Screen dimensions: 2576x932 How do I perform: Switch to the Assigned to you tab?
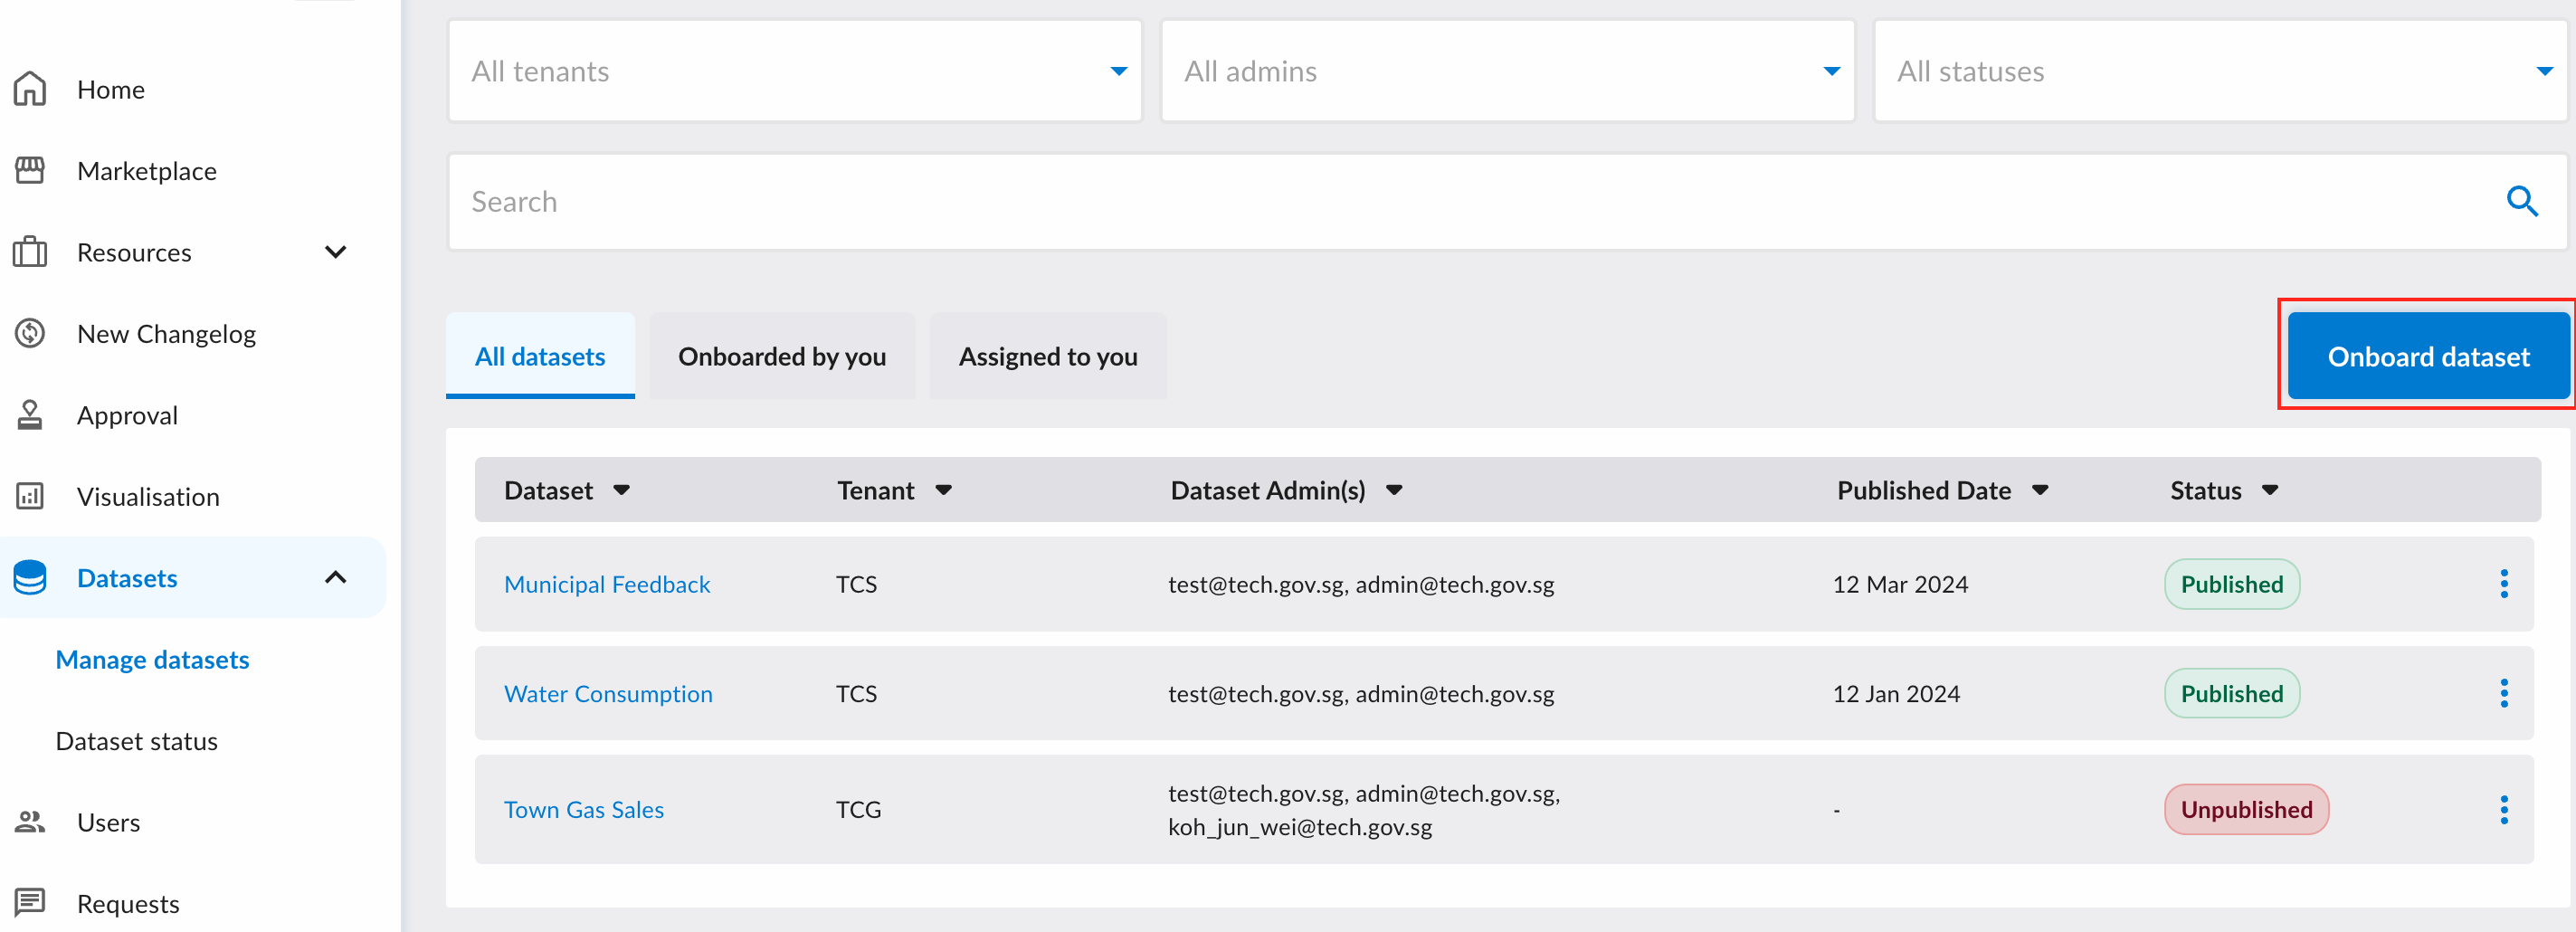[1048, 356]
